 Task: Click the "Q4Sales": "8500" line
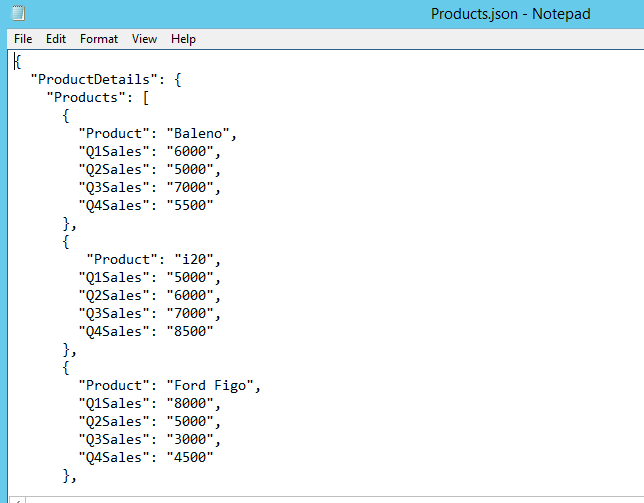[146, 331]
